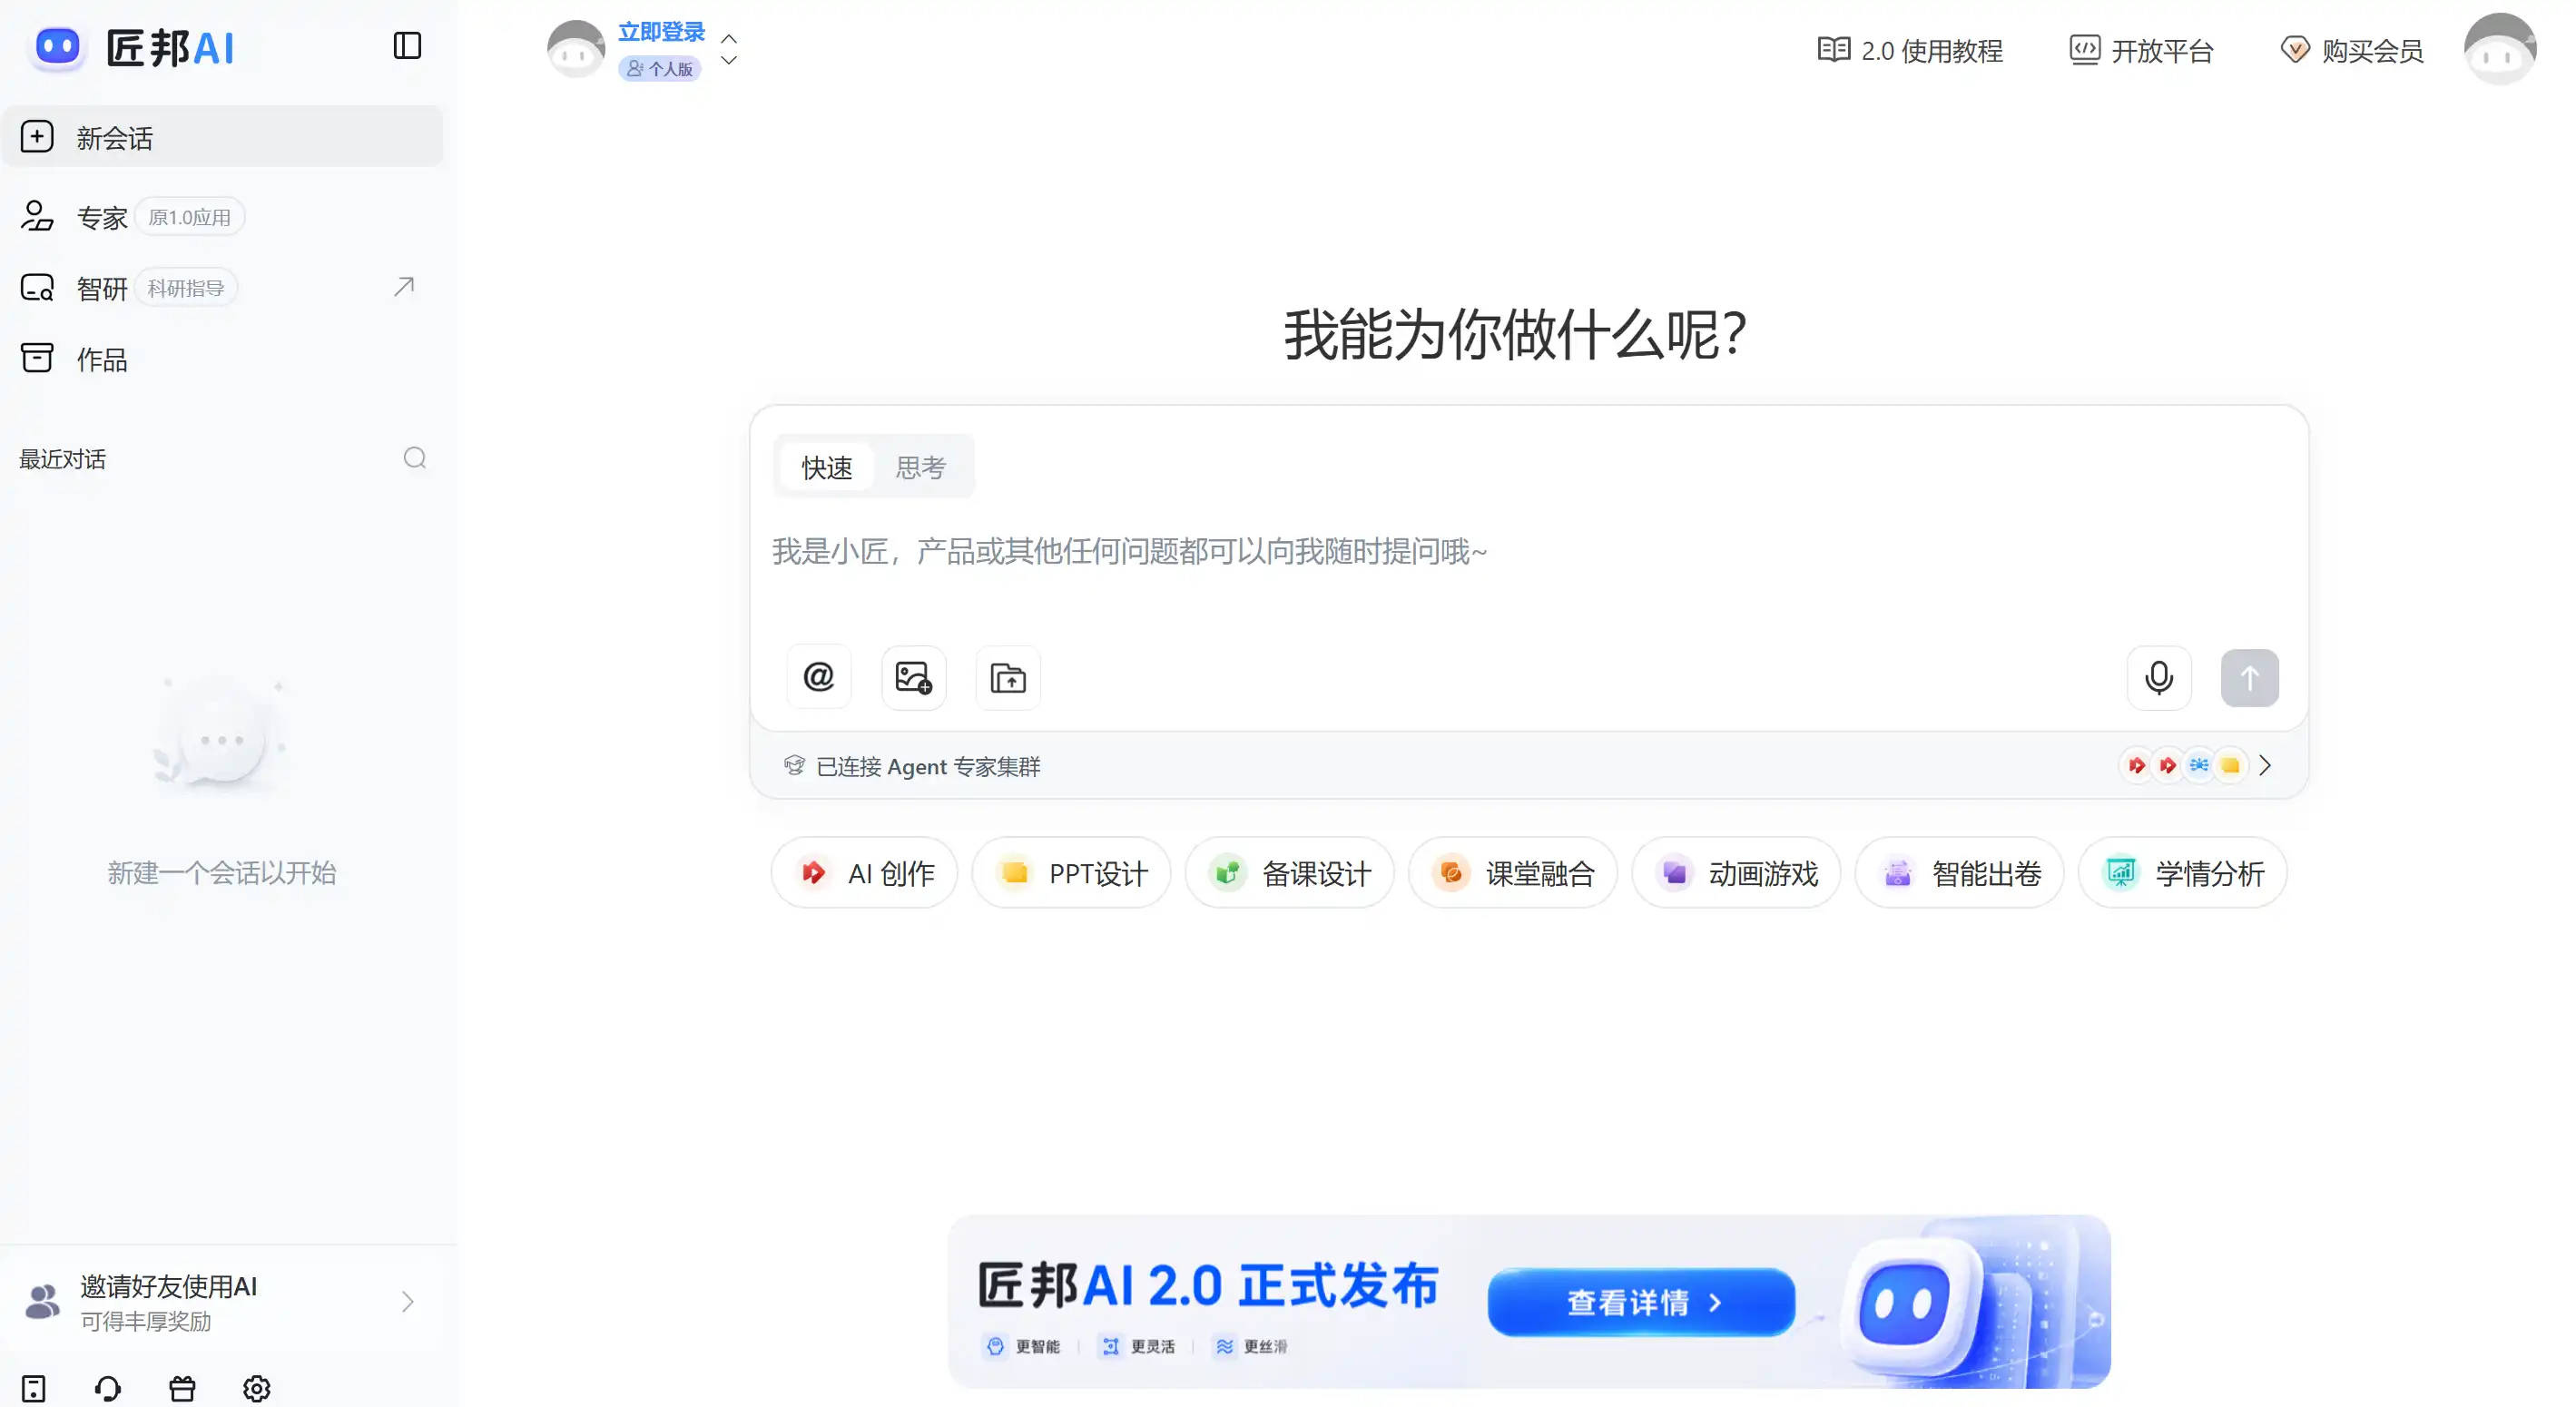This screenshot has height=1407, width=2576.
Task: Choose the AI 创作 chip
Action: coord(864,873)
